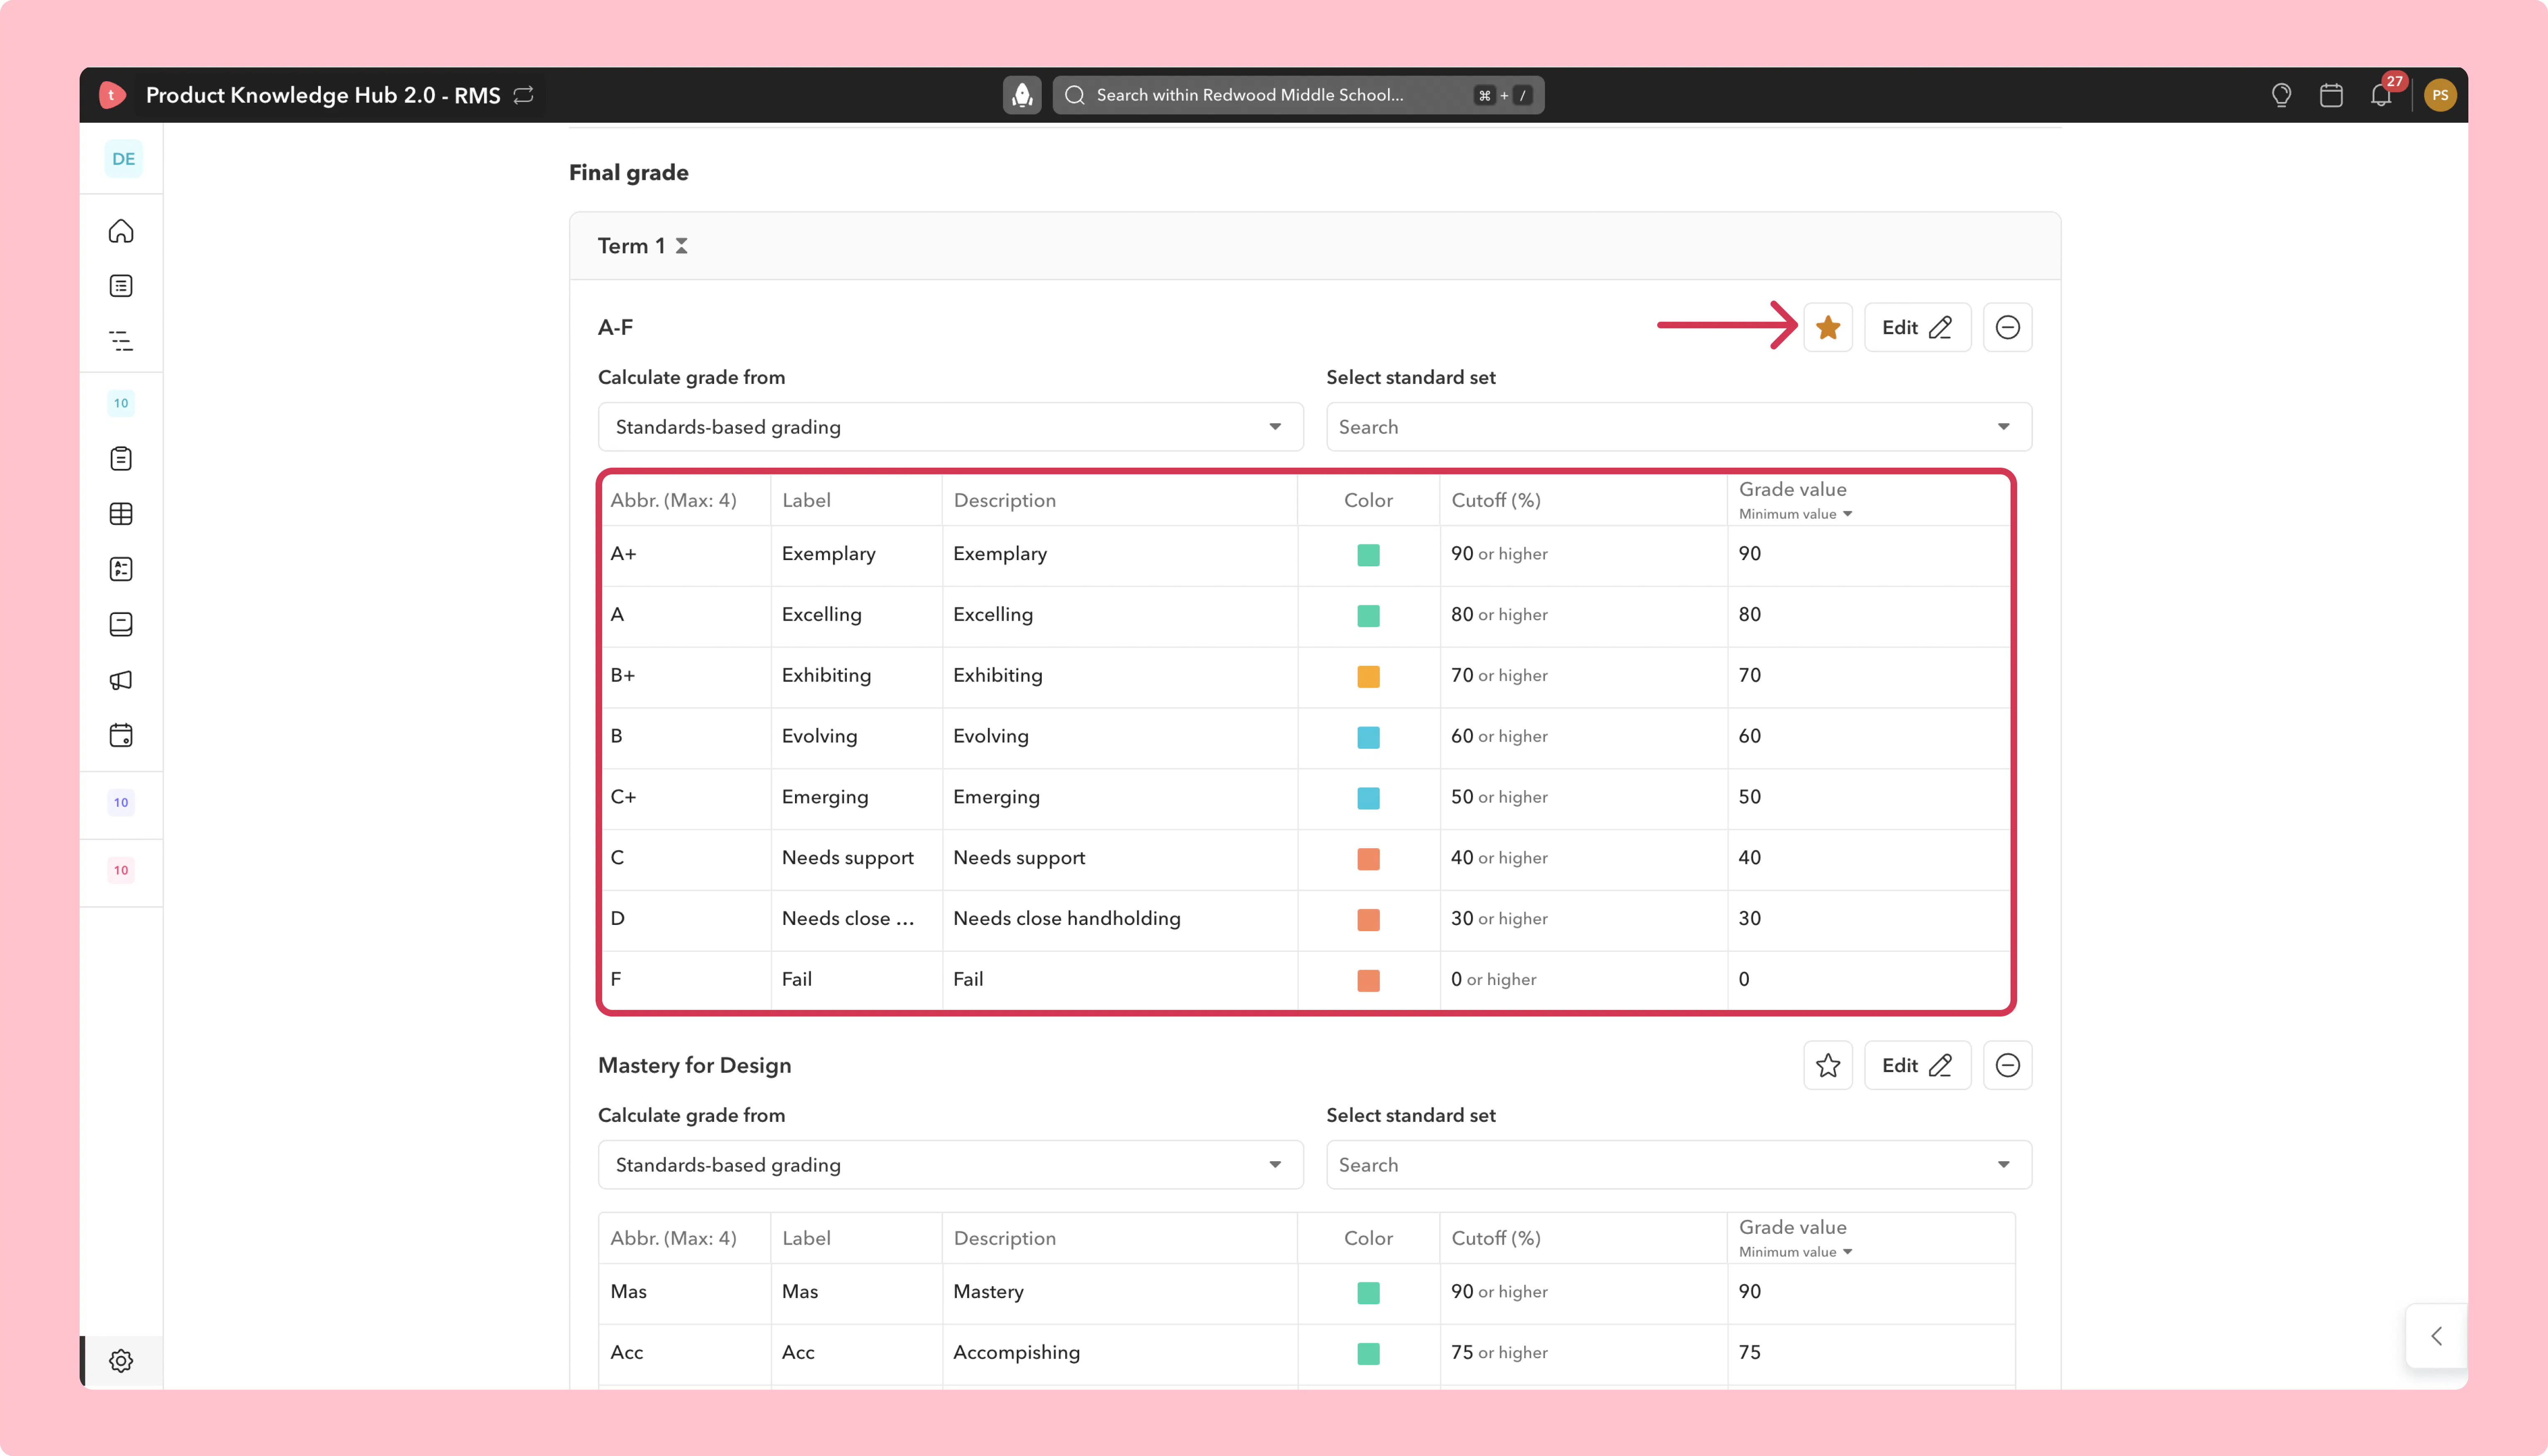Viewport: 2548px width, 1456px height.
Task: Expand the collapsed side panel chevron
Action: coord(2437,1336)
